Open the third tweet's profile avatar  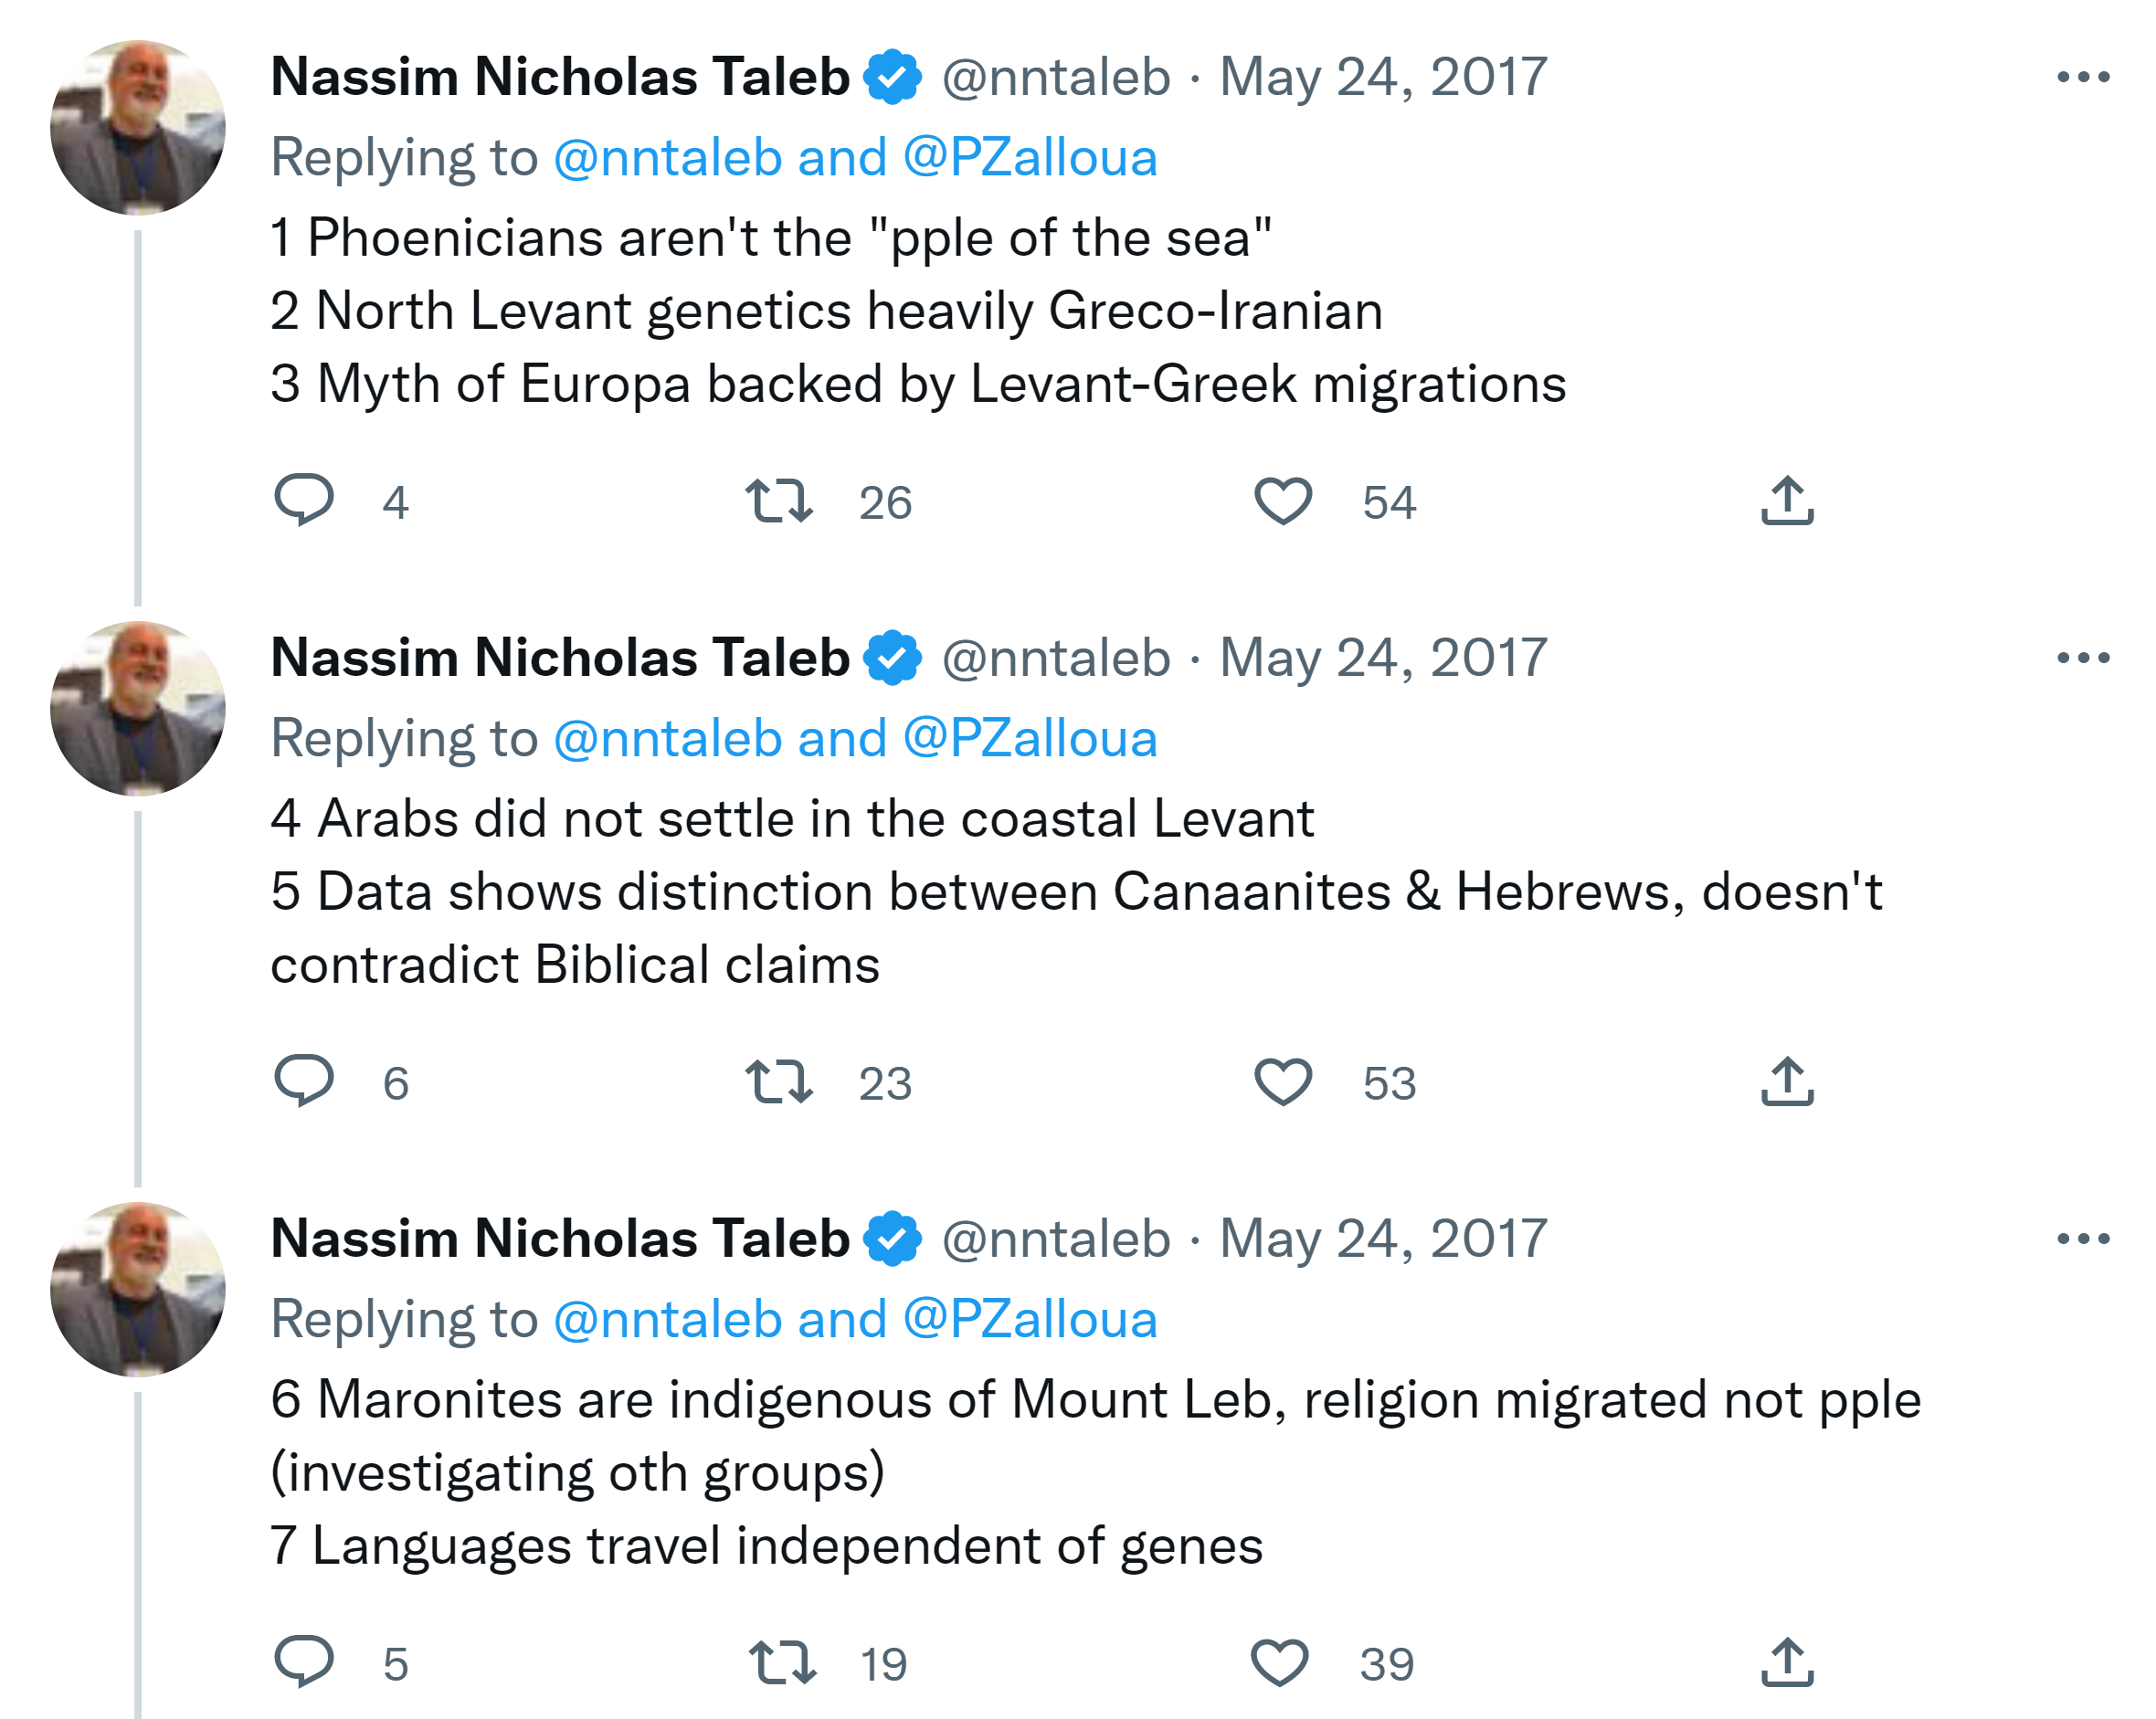coord(138,1289)
